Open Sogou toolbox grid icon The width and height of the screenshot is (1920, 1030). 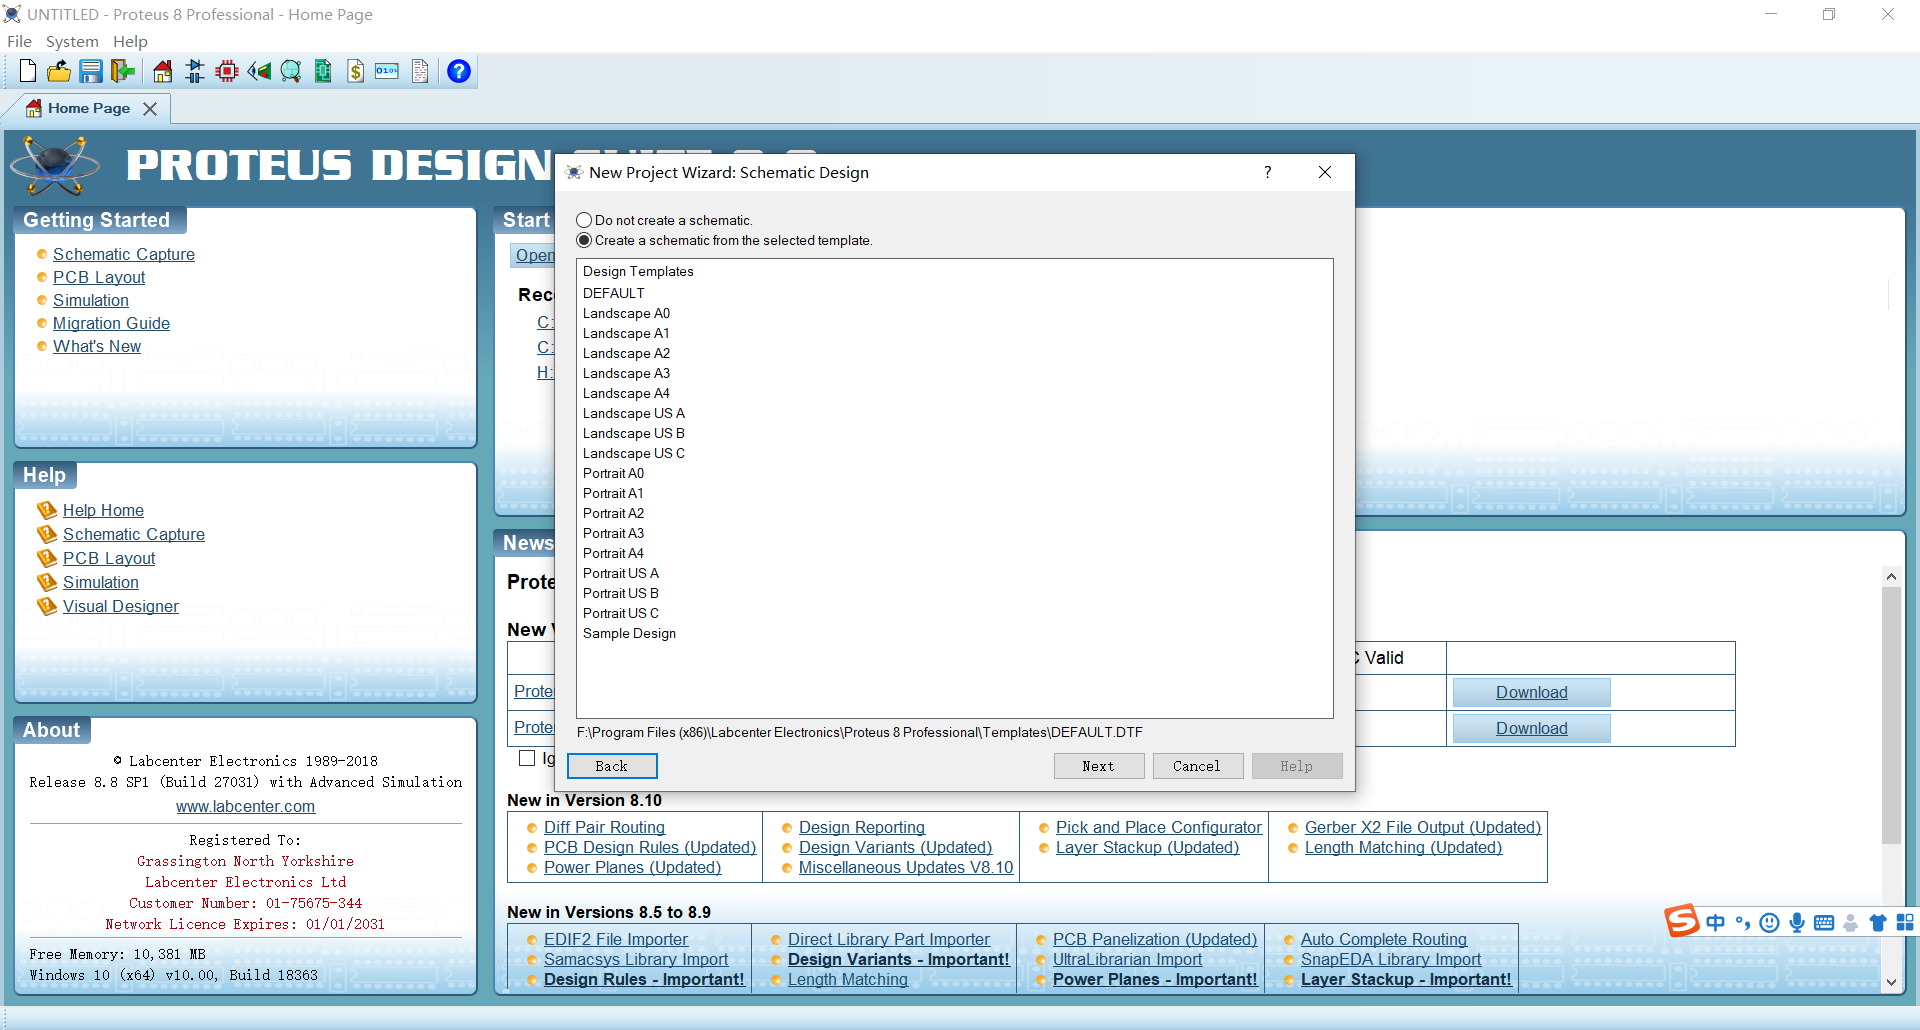[x=1905, y=923]
